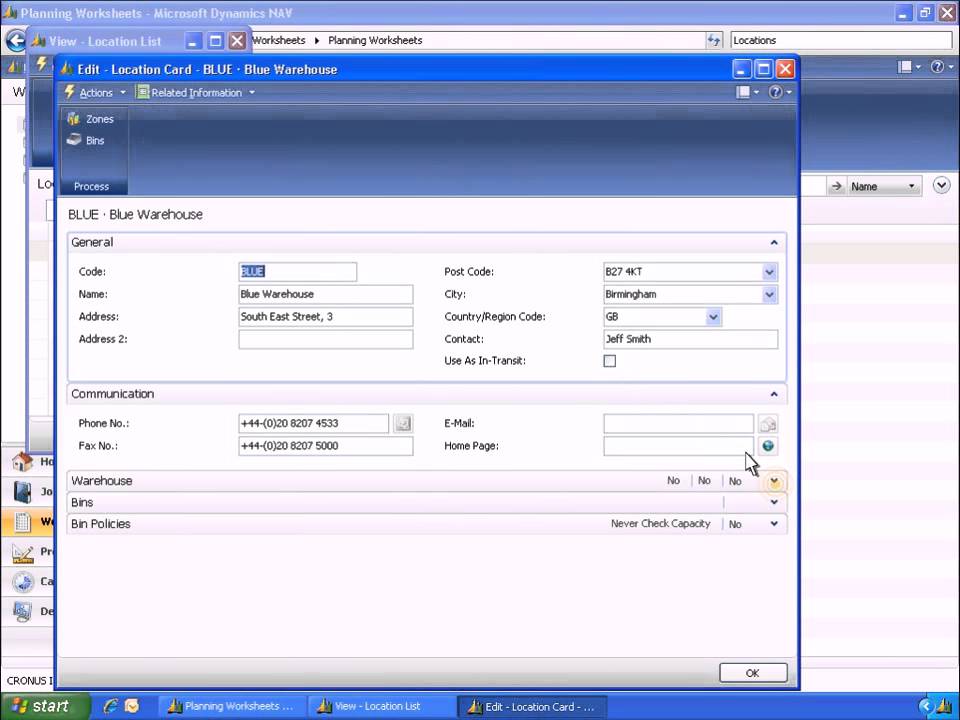Open the Actions menu in Location Card
This screenshot has width=960, height=720.
point(95,92)
